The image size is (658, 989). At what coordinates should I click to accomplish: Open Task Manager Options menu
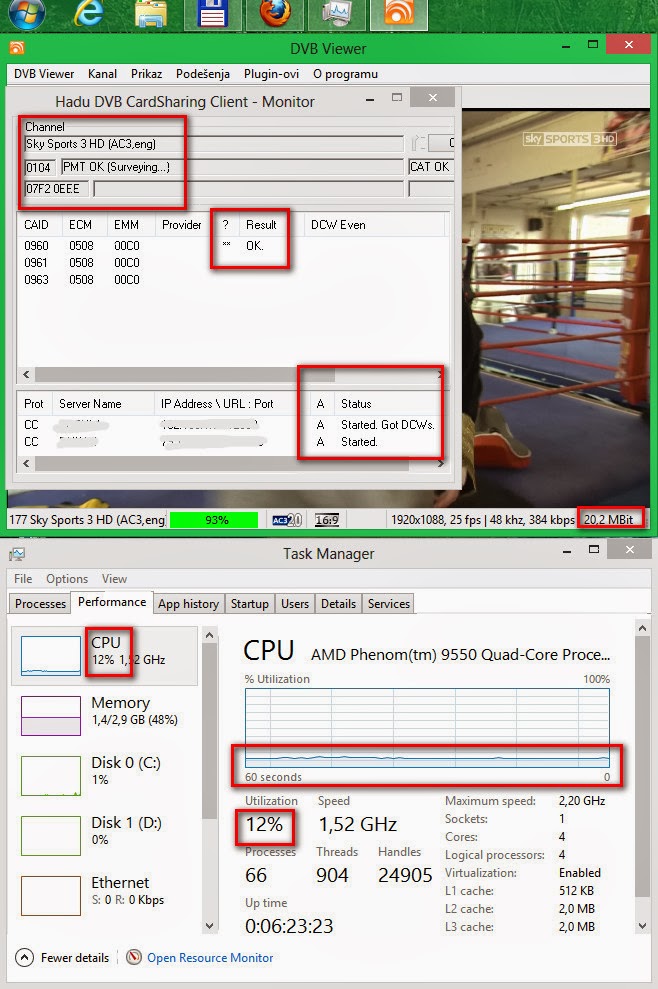click(67, 578)
